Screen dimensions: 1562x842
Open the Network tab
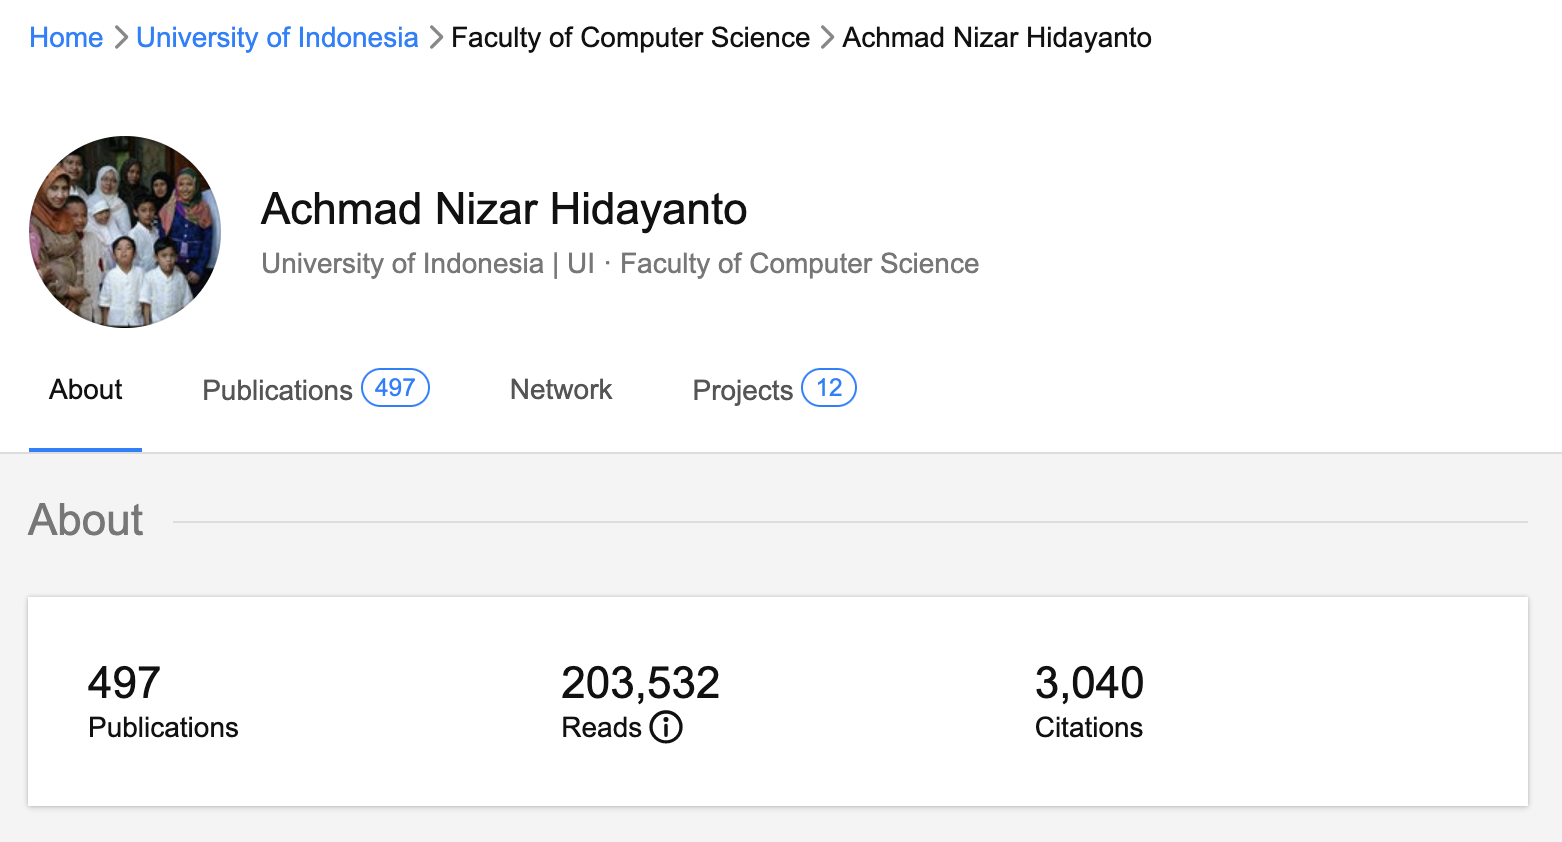[x=561, y=390]
